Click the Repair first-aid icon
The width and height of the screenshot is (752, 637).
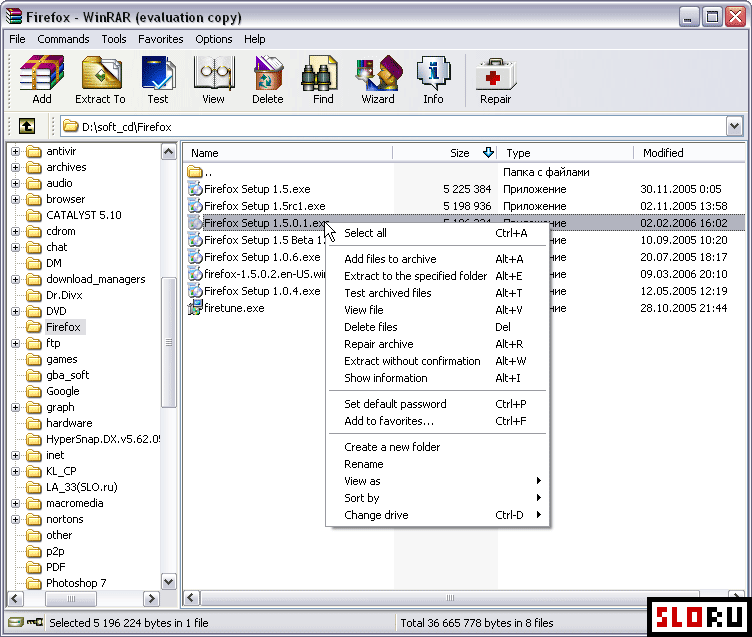point(495,74)
